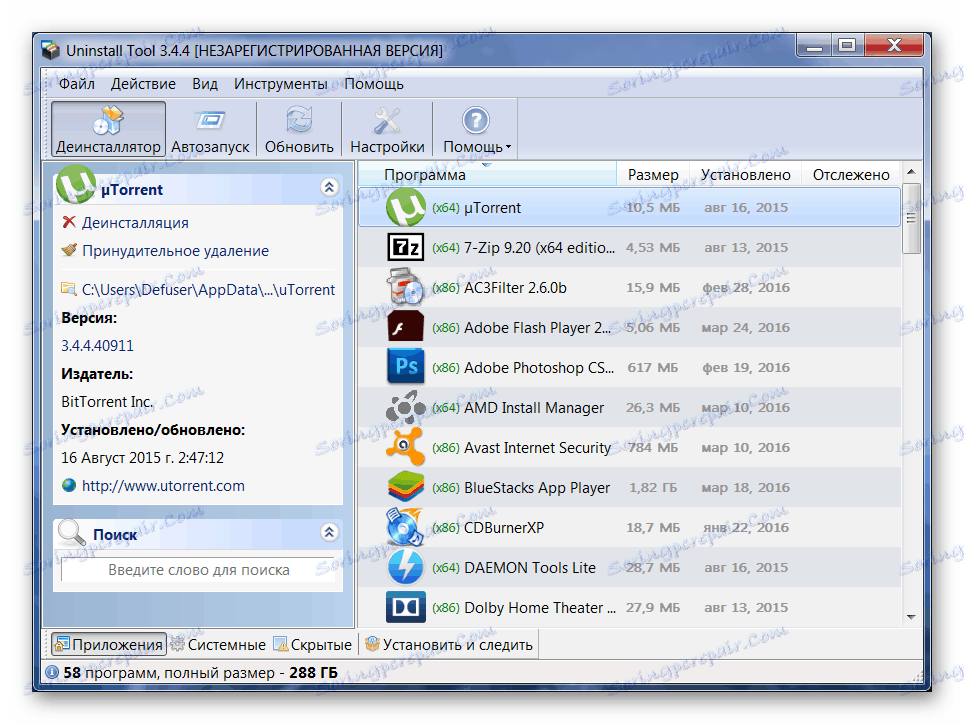This screenshot has width=964, height=724.
Task: Click the µTorrent size 10,5 МБ cell
Action: [653, 208]
